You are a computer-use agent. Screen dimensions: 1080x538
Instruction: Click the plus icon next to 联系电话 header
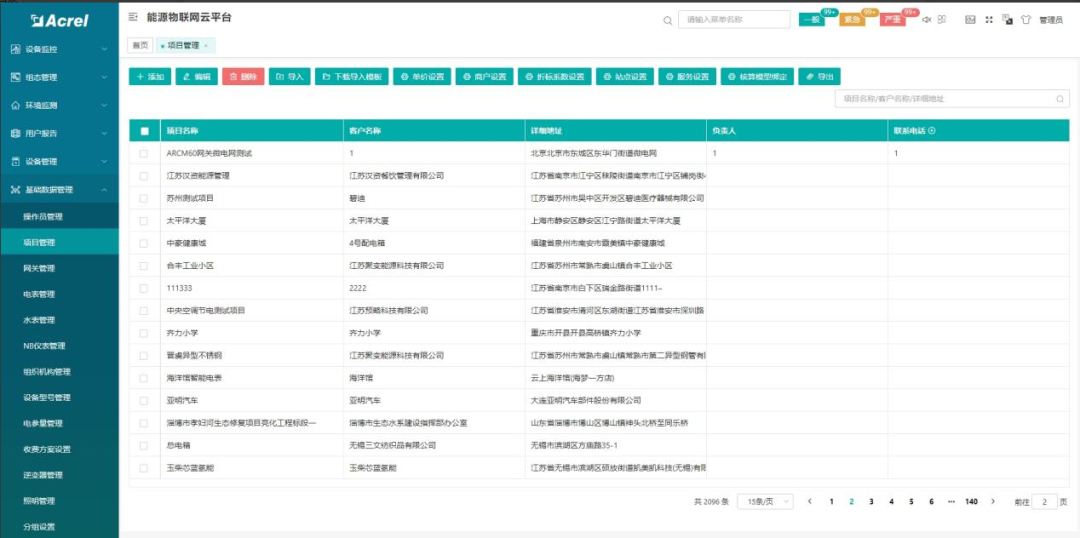(932, 130)
